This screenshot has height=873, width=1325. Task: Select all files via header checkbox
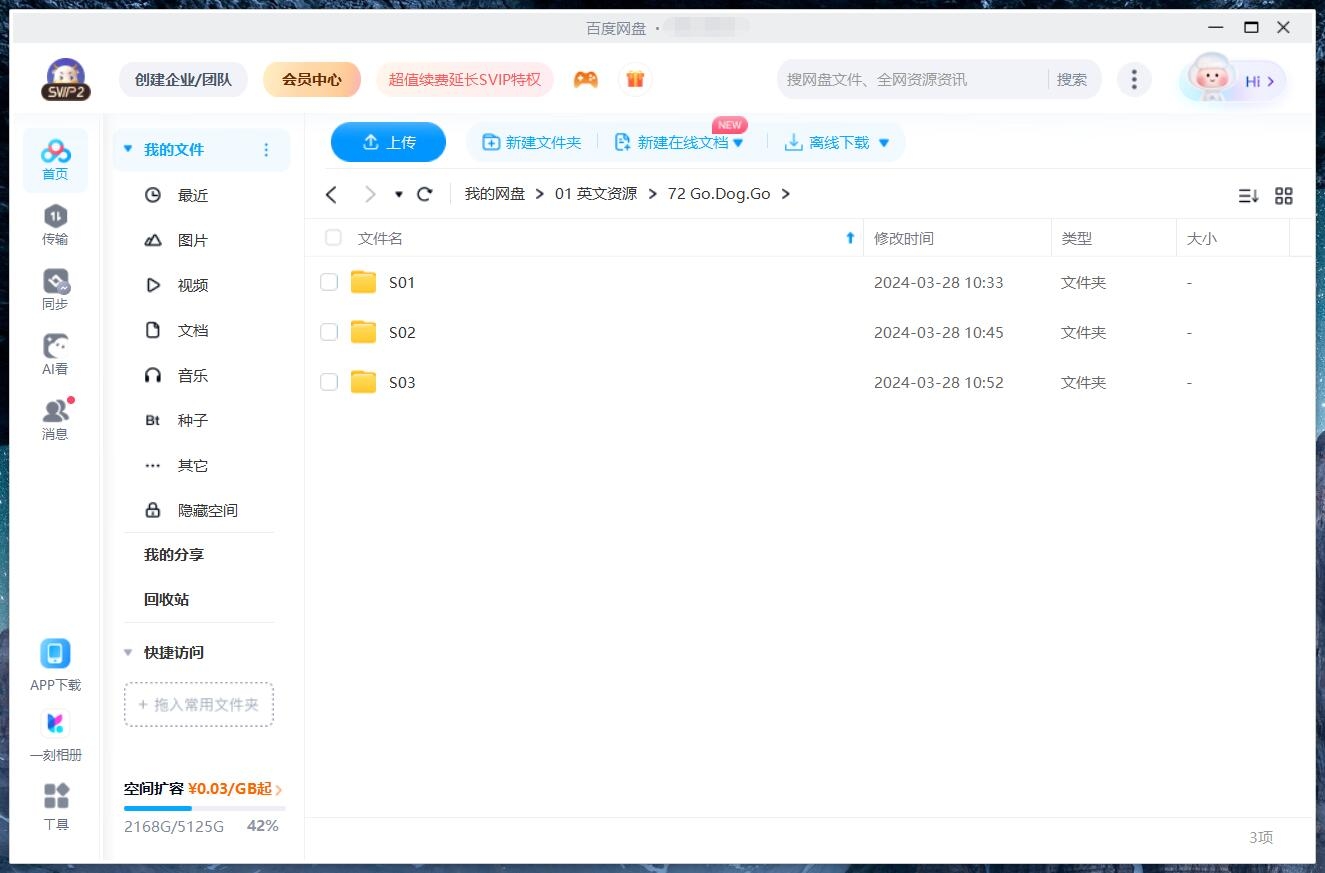tap(333, 238)
